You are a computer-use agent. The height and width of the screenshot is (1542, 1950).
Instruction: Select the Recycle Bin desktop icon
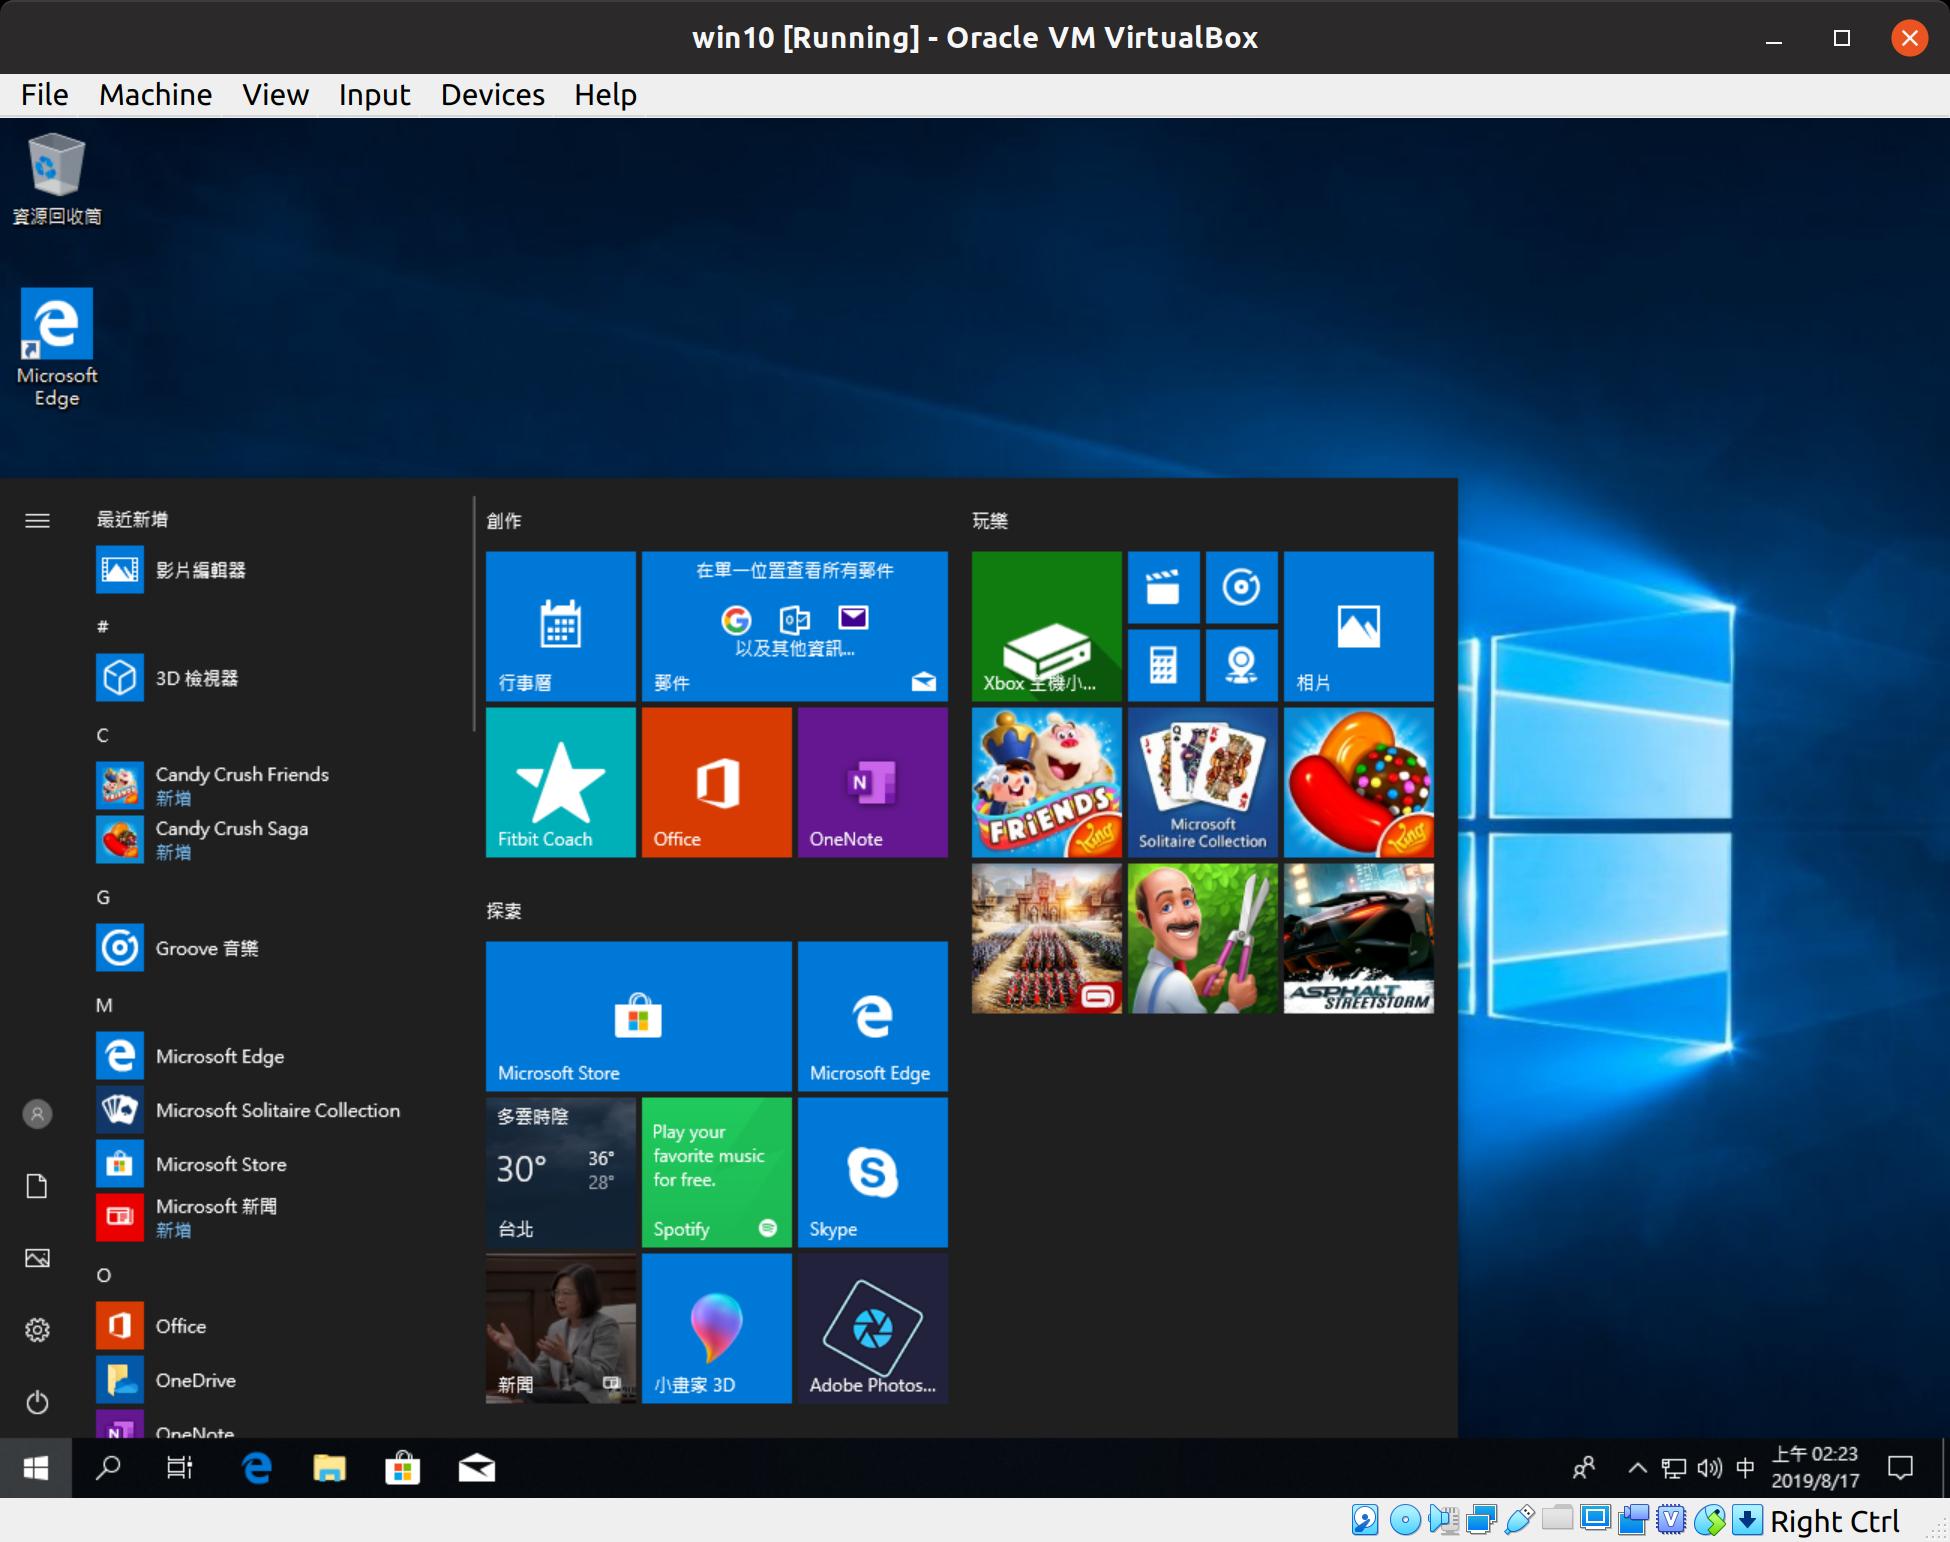click(x=56, y=179)
